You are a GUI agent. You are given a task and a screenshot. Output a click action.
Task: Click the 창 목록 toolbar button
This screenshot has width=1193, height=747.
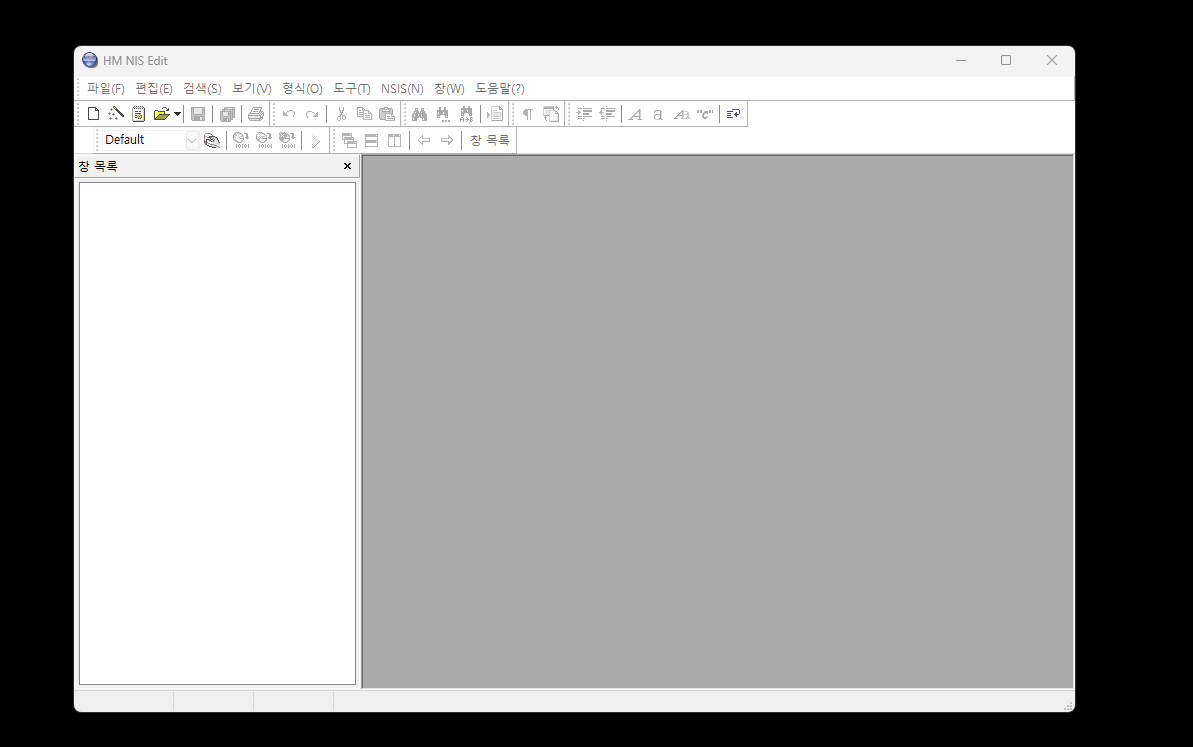click(x=489, y=140)
